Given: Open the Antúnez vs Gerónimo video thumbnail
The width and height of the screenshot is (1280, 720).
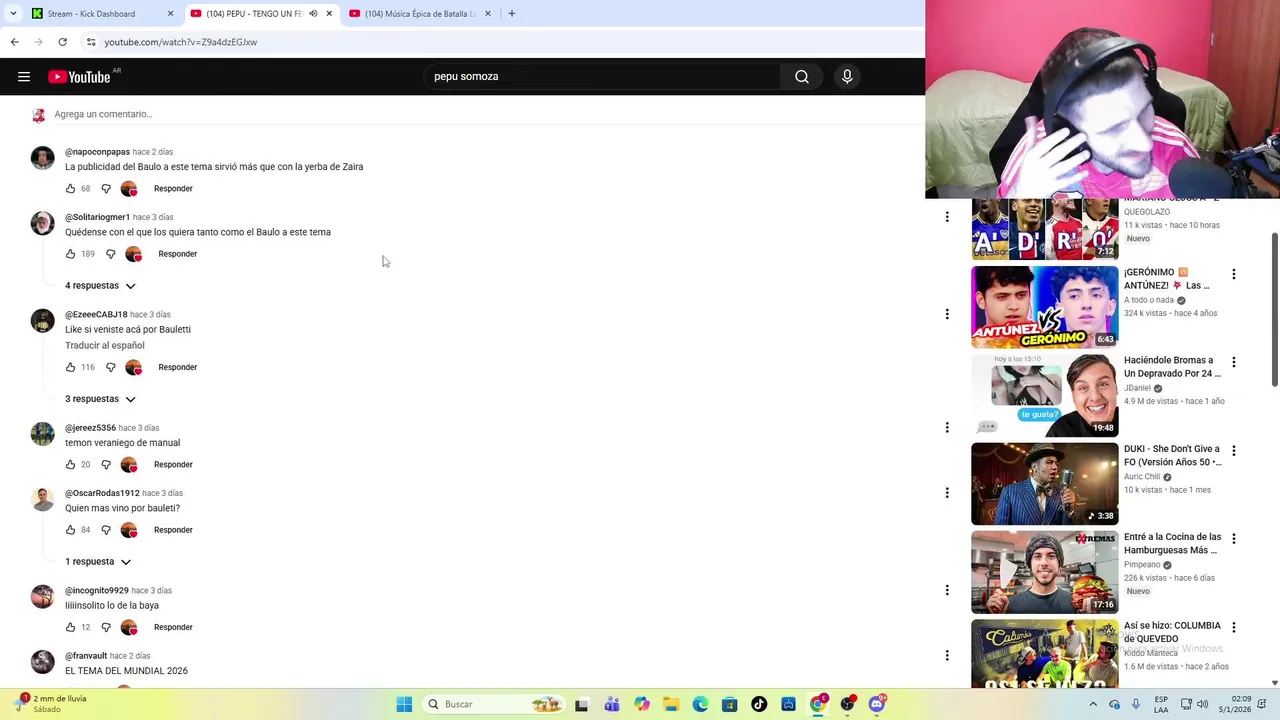Looking at the screenshot, I should (x=1045, y=307).
